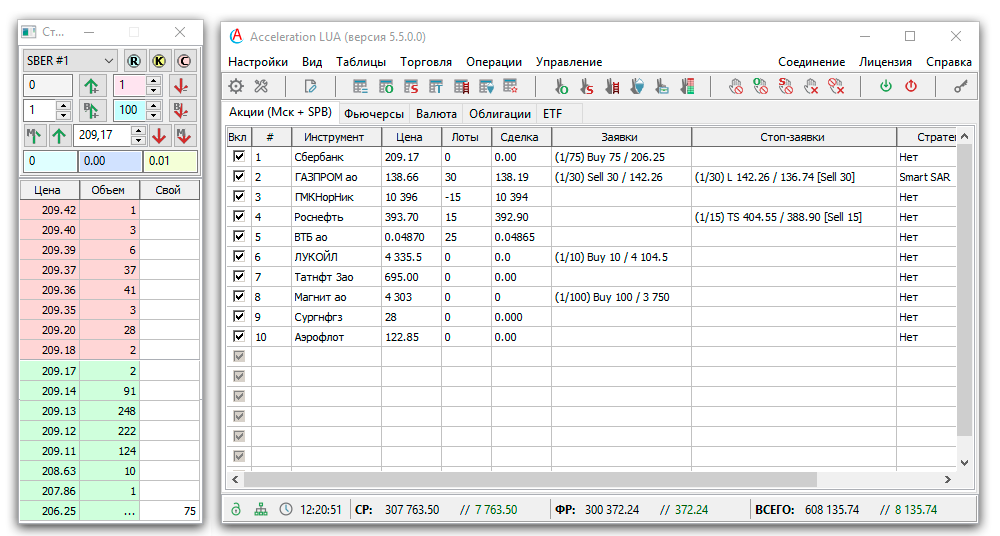Click the red power-off toolbar icon
Image resolution: width=1000 pixels, height=536 pixels.
(x=911, y=86)
